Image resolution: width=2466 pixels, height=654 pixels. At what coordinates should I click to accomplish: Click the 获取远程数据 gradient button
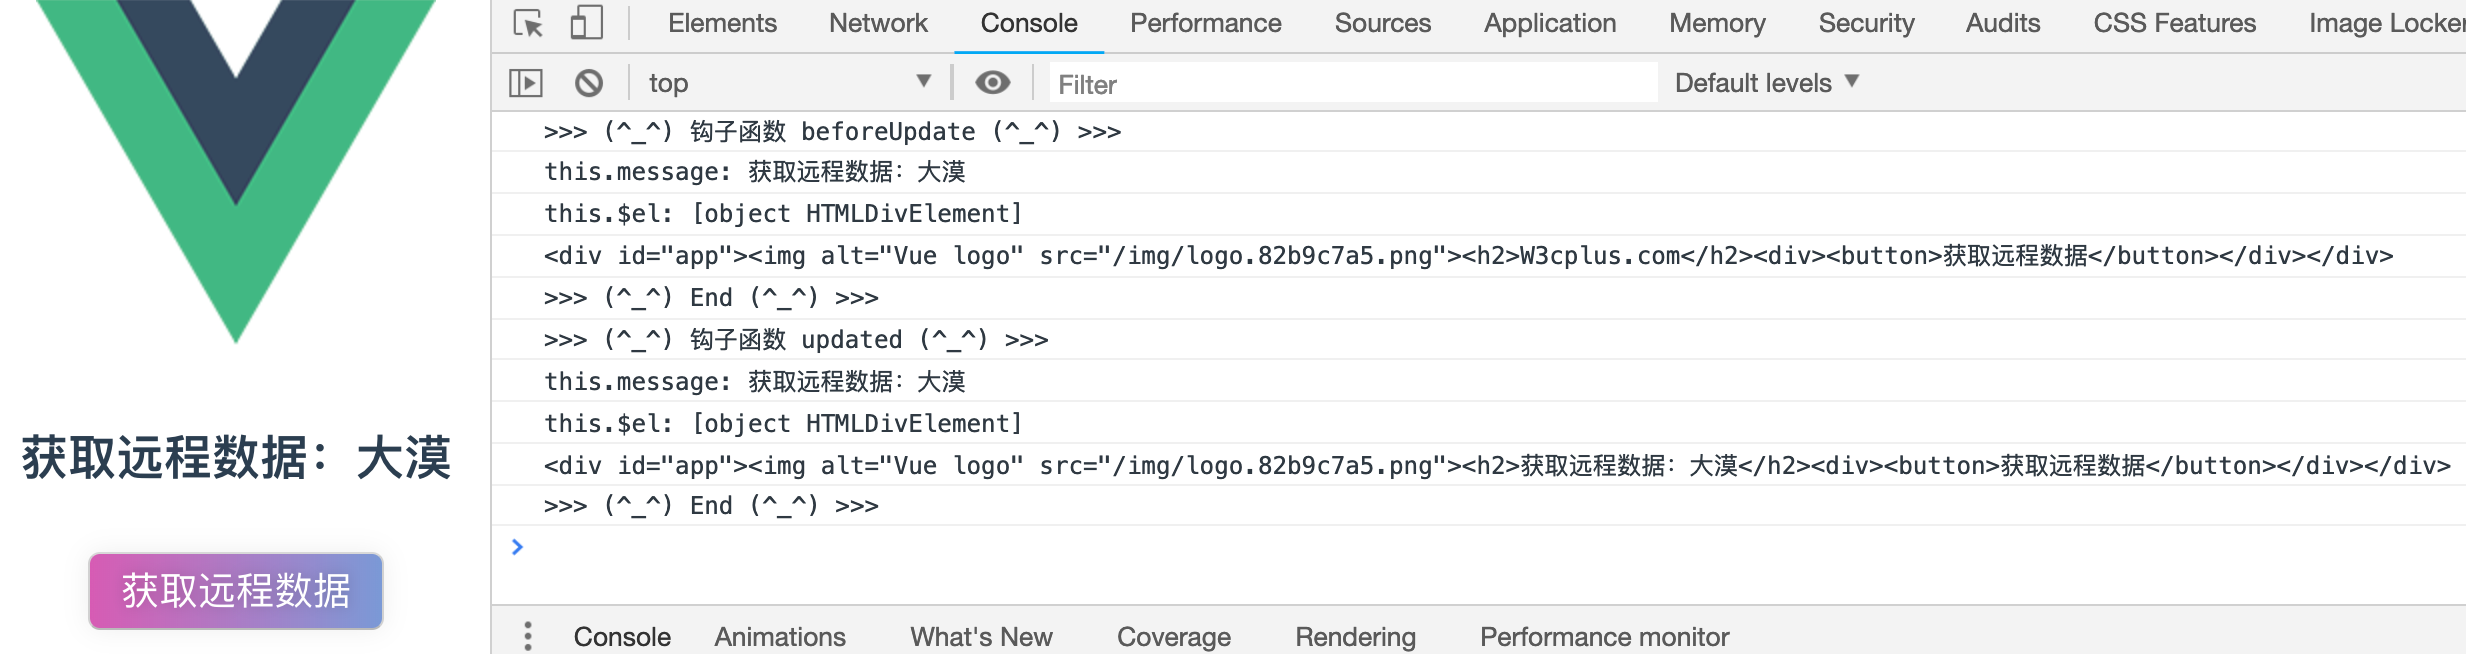[x=236, y=591]
